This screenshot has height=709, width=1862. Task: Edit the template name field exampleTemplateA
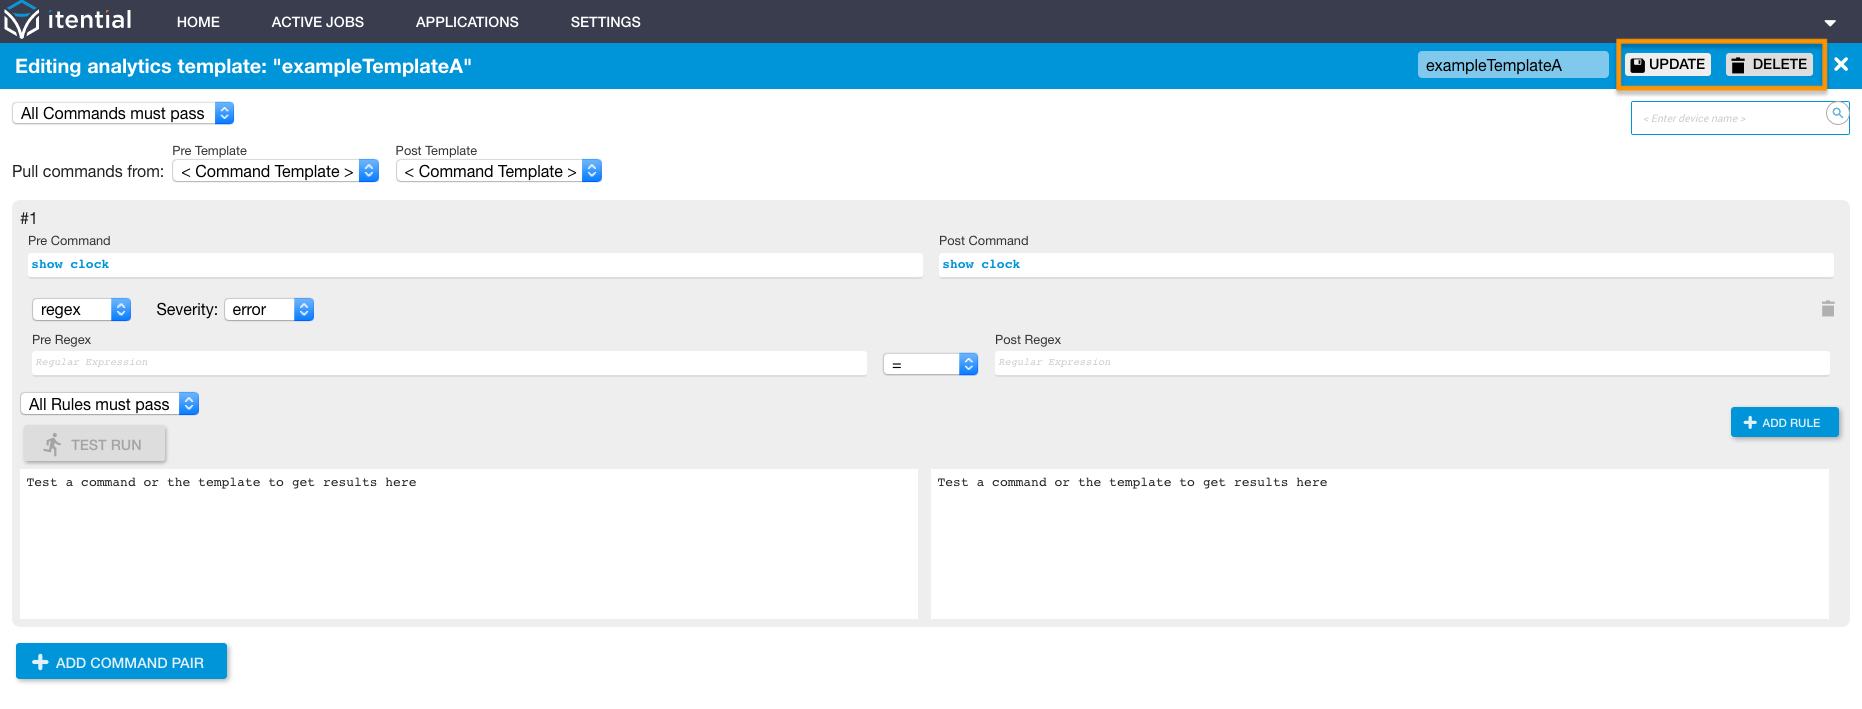coord(1512,65)
